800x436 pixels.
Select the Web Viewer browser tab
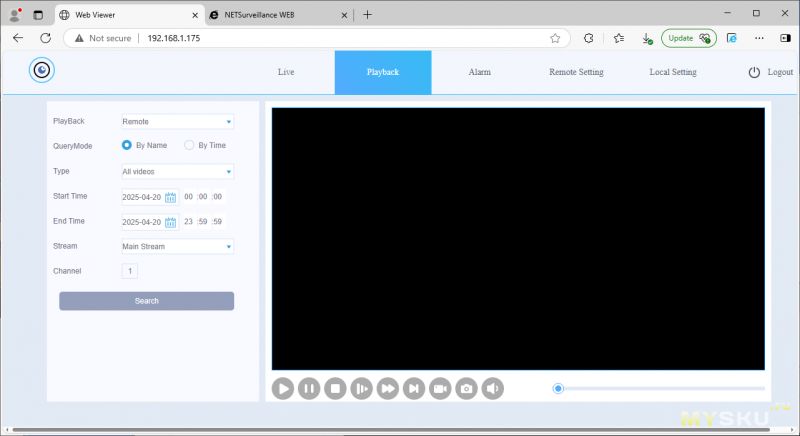130,15
